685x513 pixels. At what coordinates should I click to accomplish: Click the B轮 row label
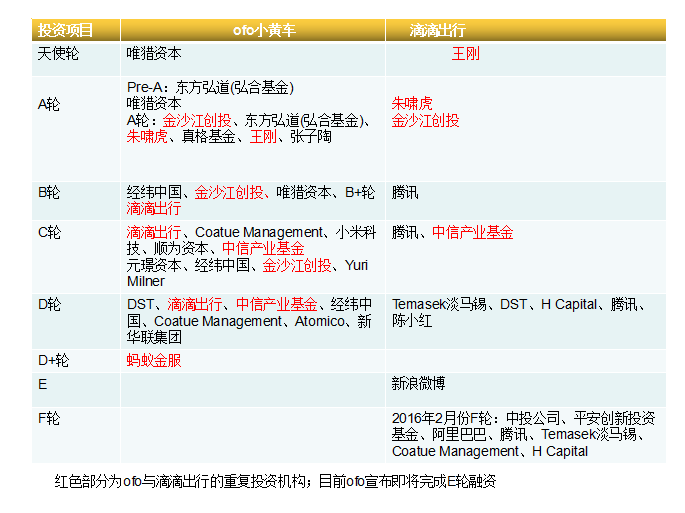tap(49, 192)
